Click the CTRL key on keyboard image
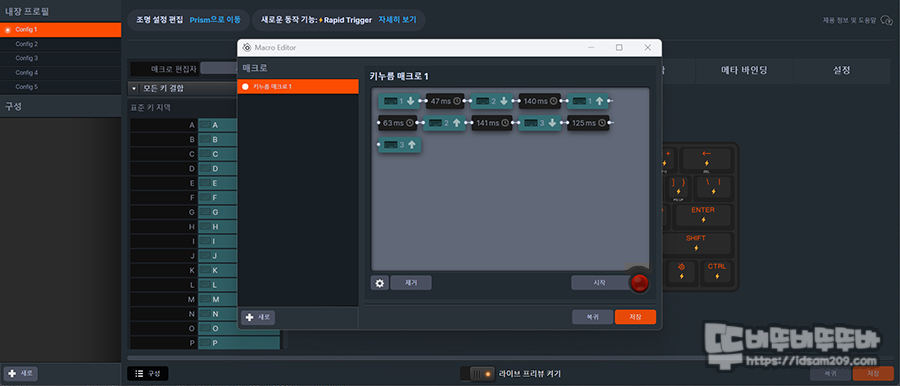Viewport: 900px width, 386px height. [x=716, y=272]
